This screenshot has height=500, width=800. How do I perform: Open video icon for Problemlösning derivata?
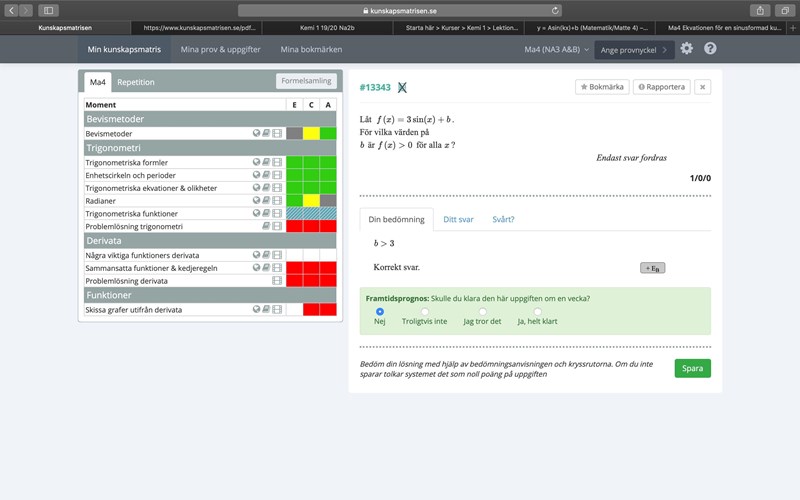coord(277,282)
